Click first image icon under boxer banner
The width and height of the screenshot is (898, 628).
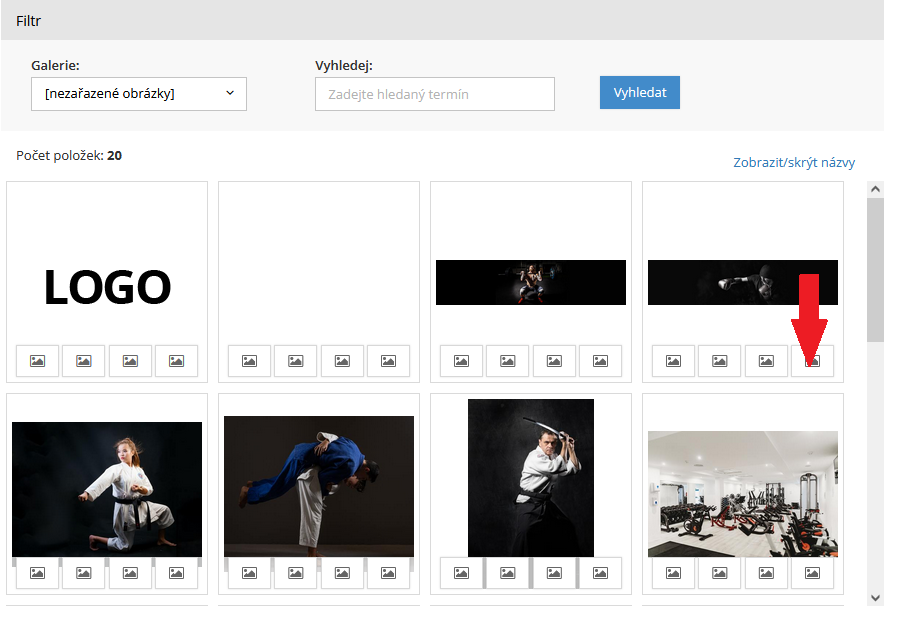(x=674, y=361)
